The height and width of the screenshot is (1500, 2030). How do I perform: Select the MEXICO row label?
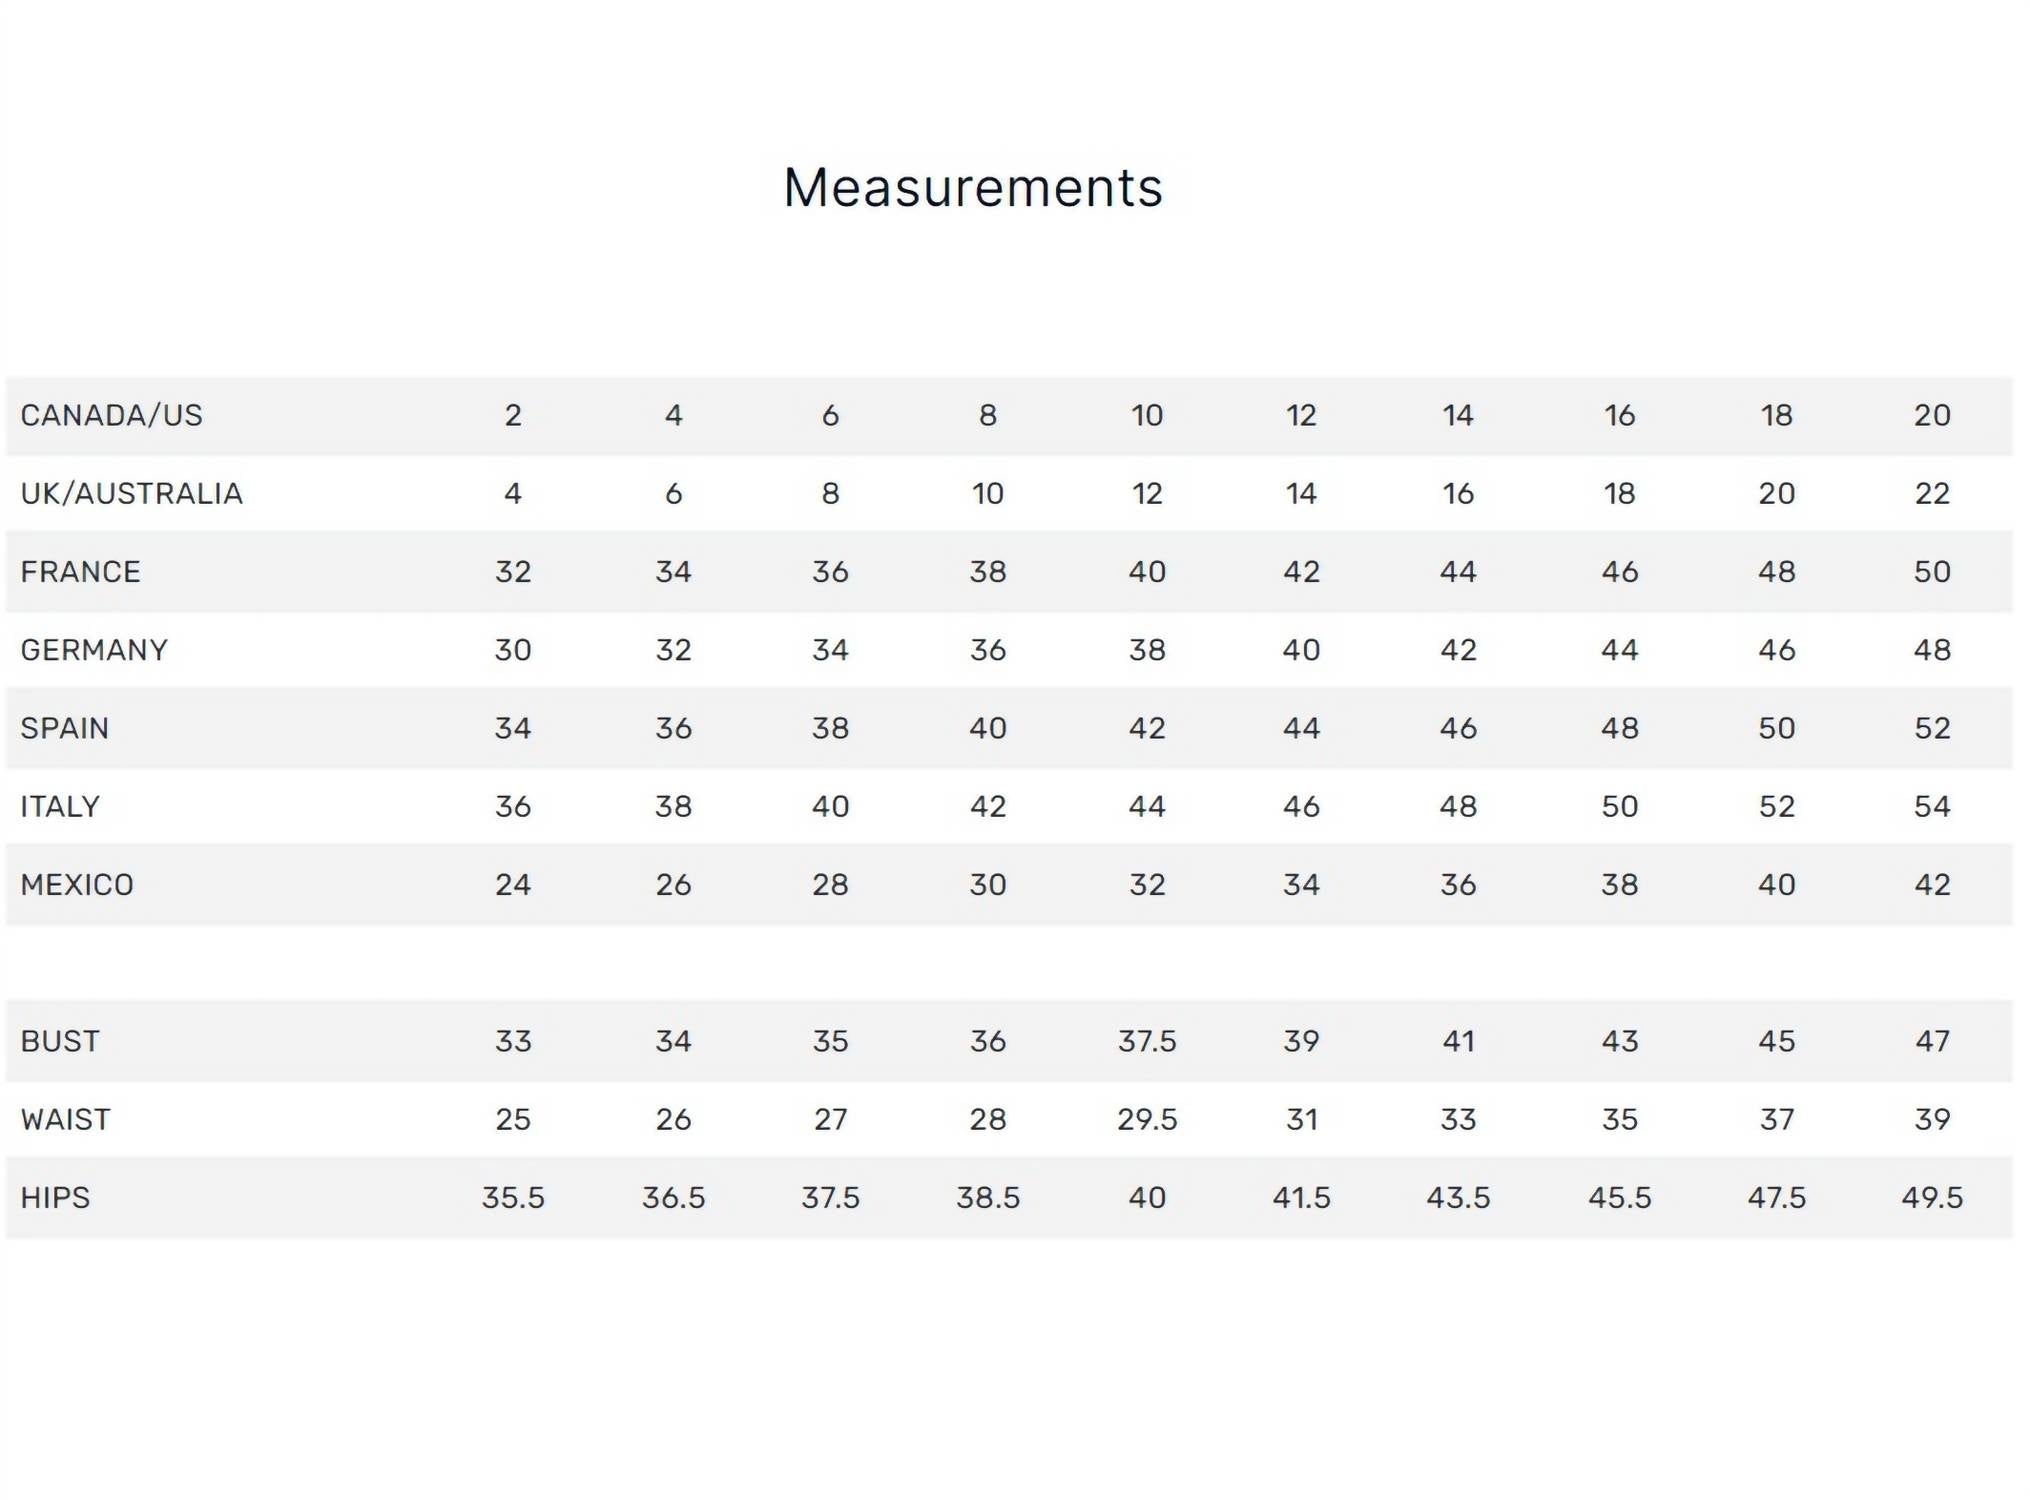click(77, 885)
